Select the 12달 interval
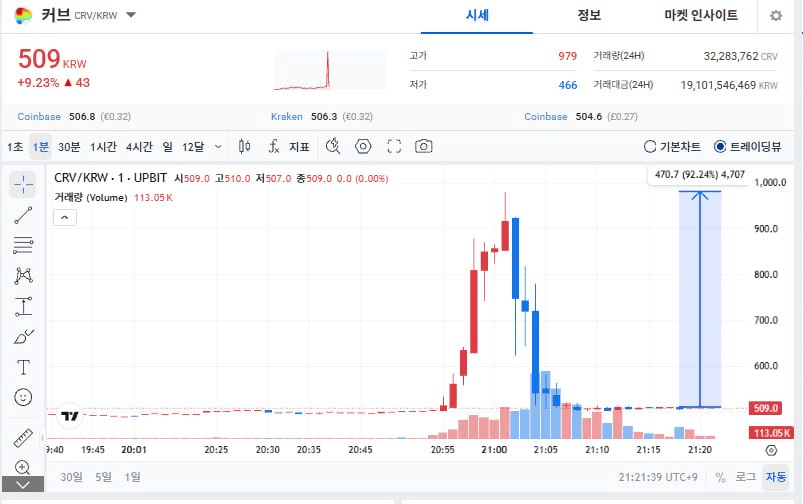Screen dimensions: 803x504 pyautogui.click(x=193, y=147)
